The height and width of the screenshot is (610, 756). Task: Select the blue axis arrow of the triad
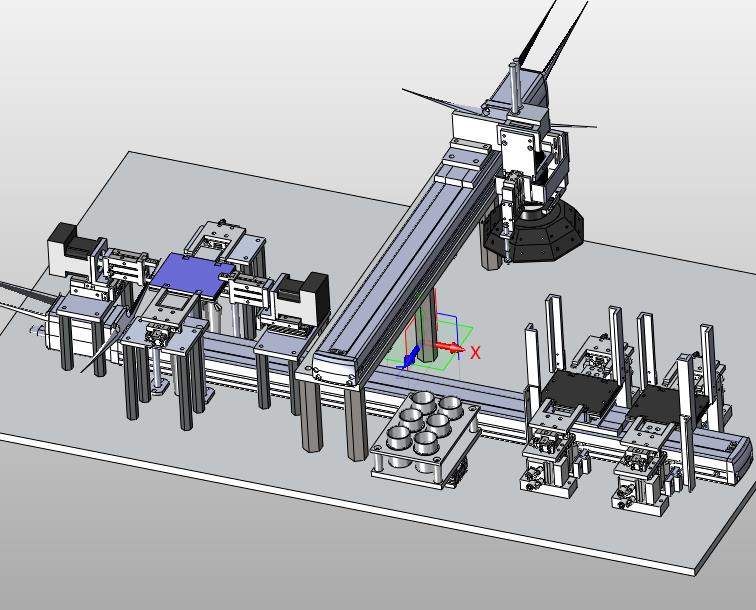(410, 357)
